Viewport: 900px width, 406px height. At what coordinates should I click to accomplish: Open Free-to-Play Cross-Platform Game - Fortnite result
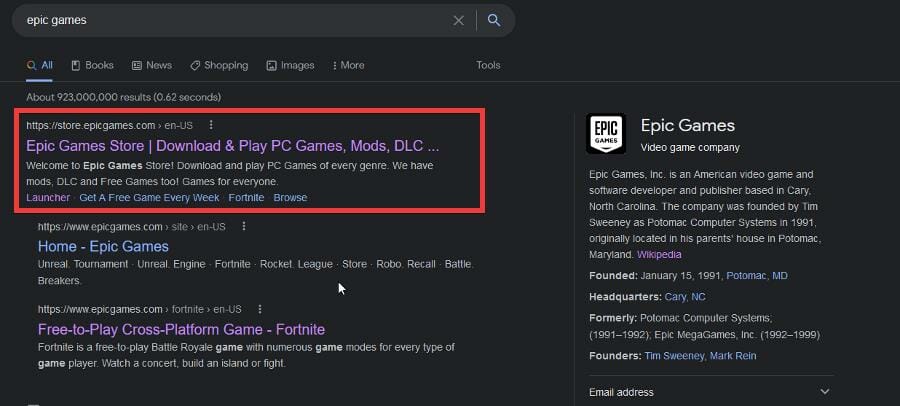tap(181, 330)
